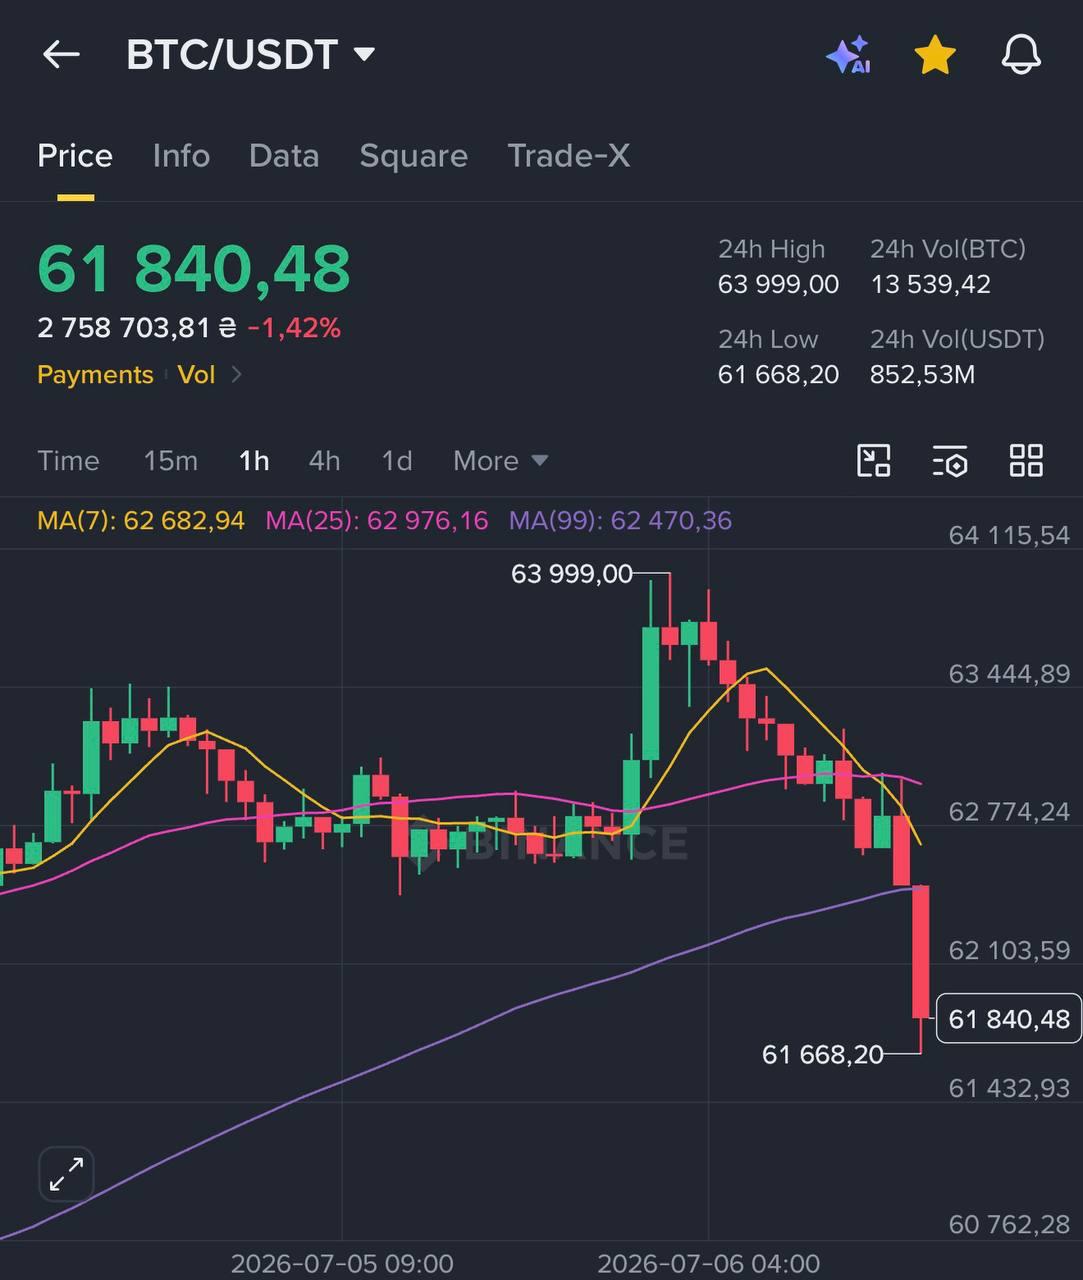The width and height of the screenshot is (1083, 1280).
Task: Tap the back arrow icon
Action: click(x=61, y=54)
